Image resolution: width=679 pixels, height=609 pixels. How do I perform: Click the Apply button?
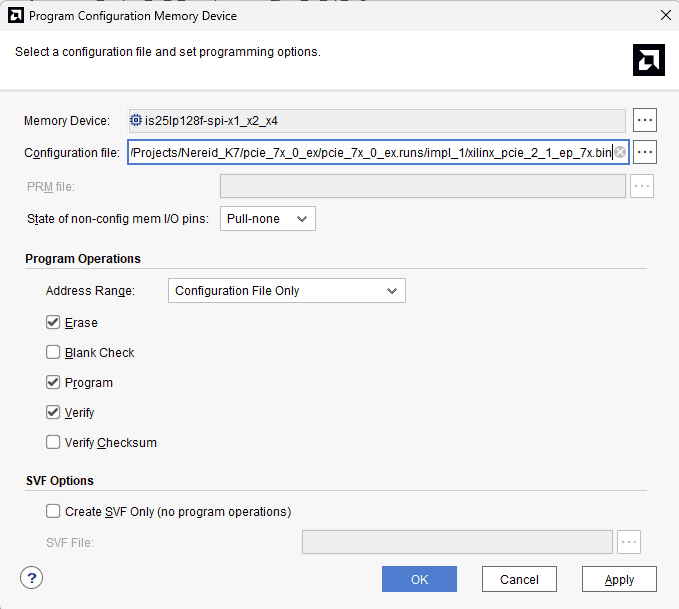(619, 579)
